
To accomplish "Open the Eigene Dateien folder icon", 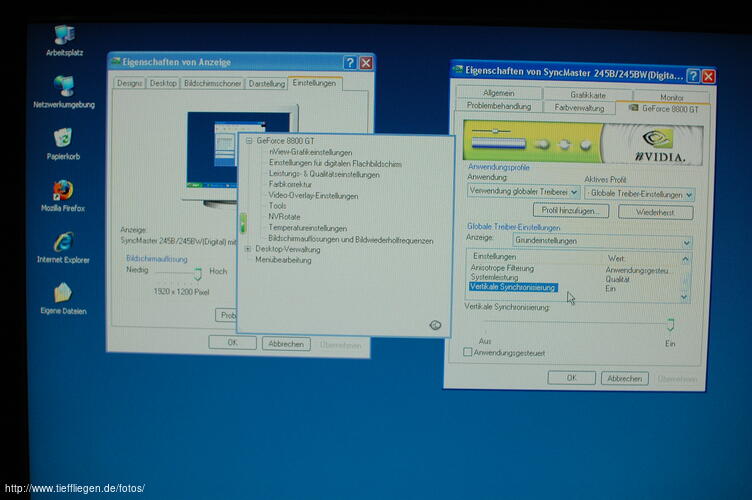I will point(63,298).
